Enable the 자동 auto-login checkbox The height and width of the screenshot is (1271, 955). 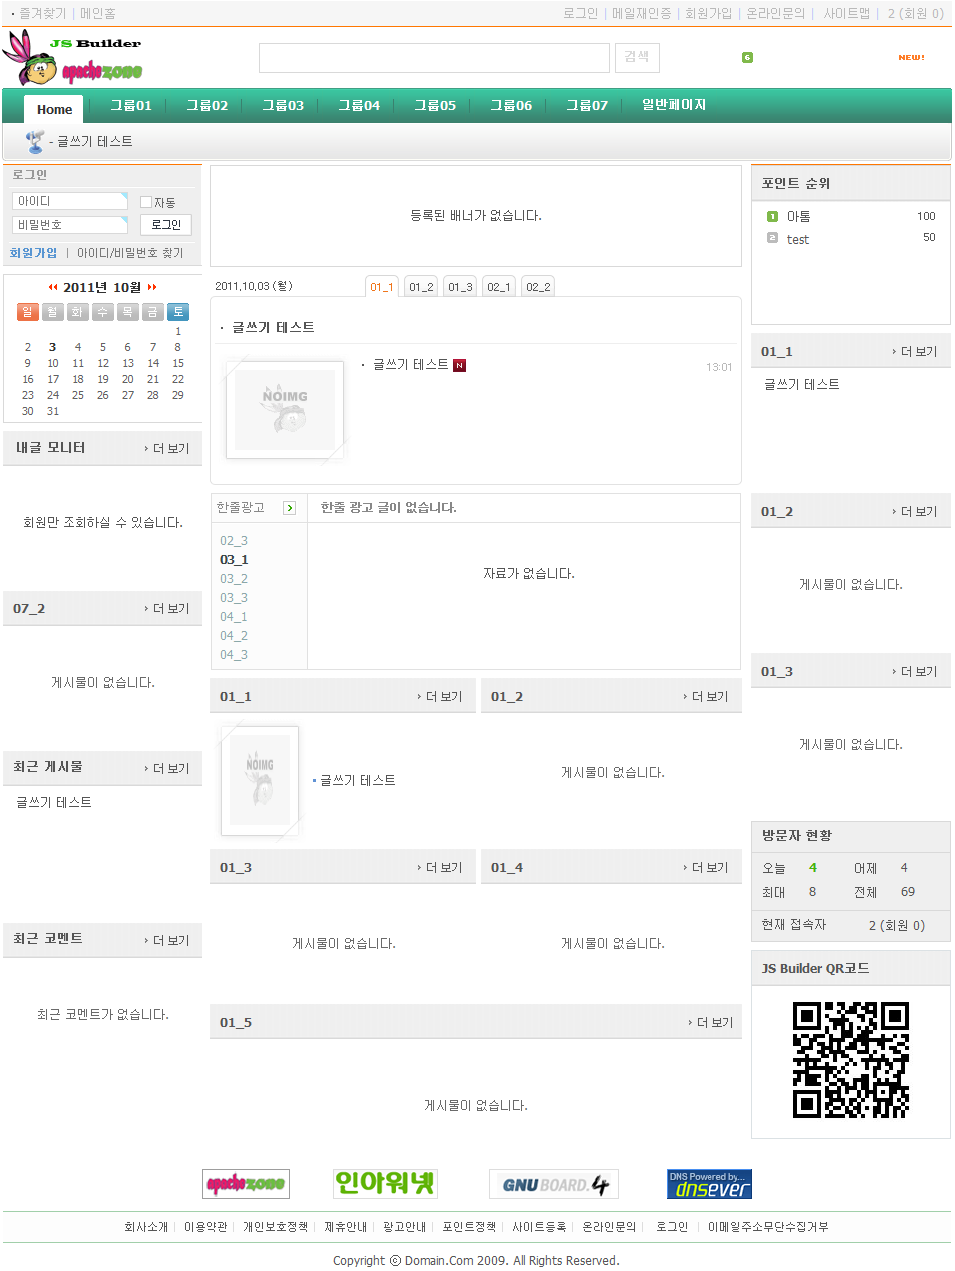146,202
